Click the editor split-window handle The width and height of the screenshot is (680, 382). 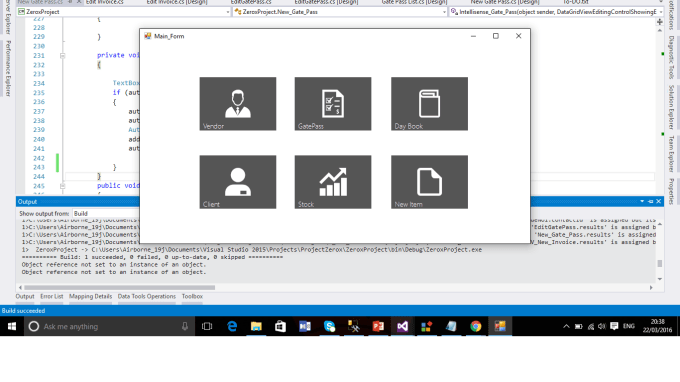click(x=660, y=22)
